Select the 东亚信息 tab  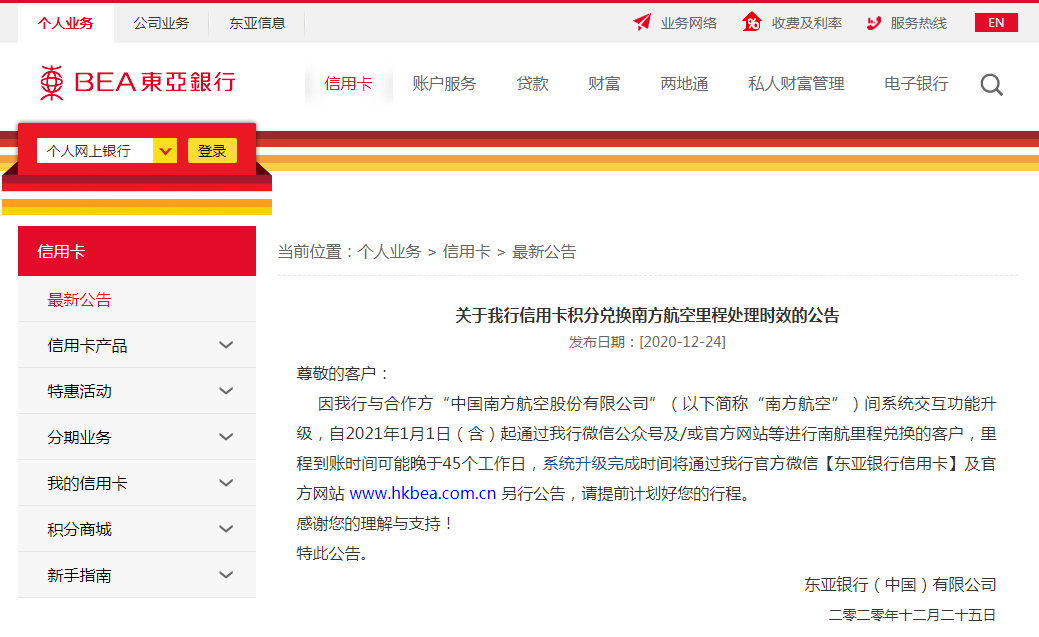(257, 23)
